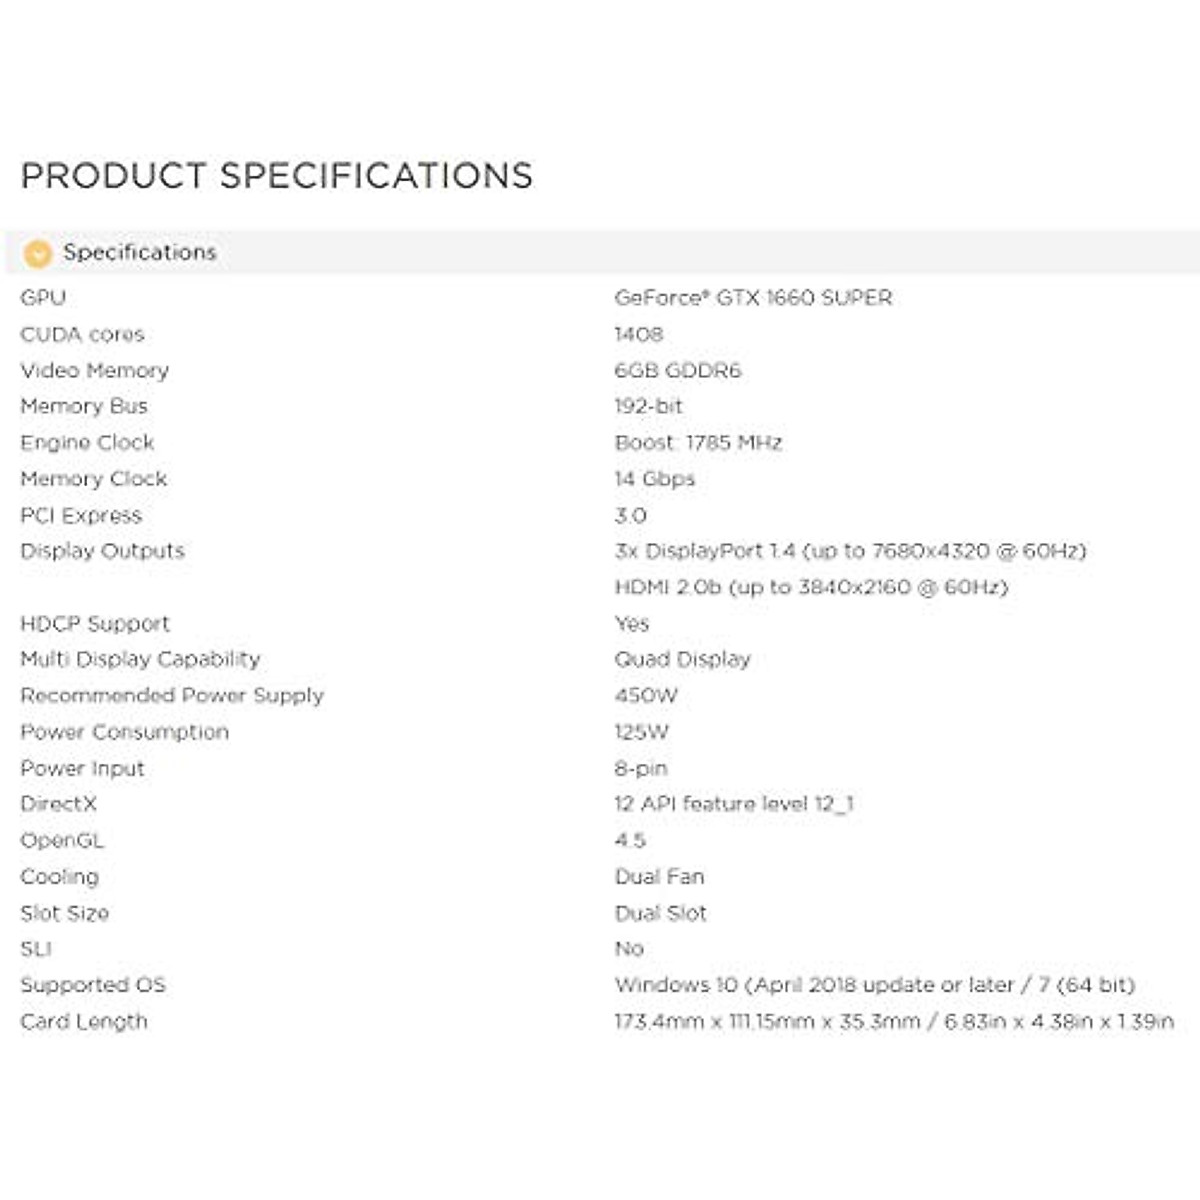Click the PCI Express label

(x=81, y=516)
